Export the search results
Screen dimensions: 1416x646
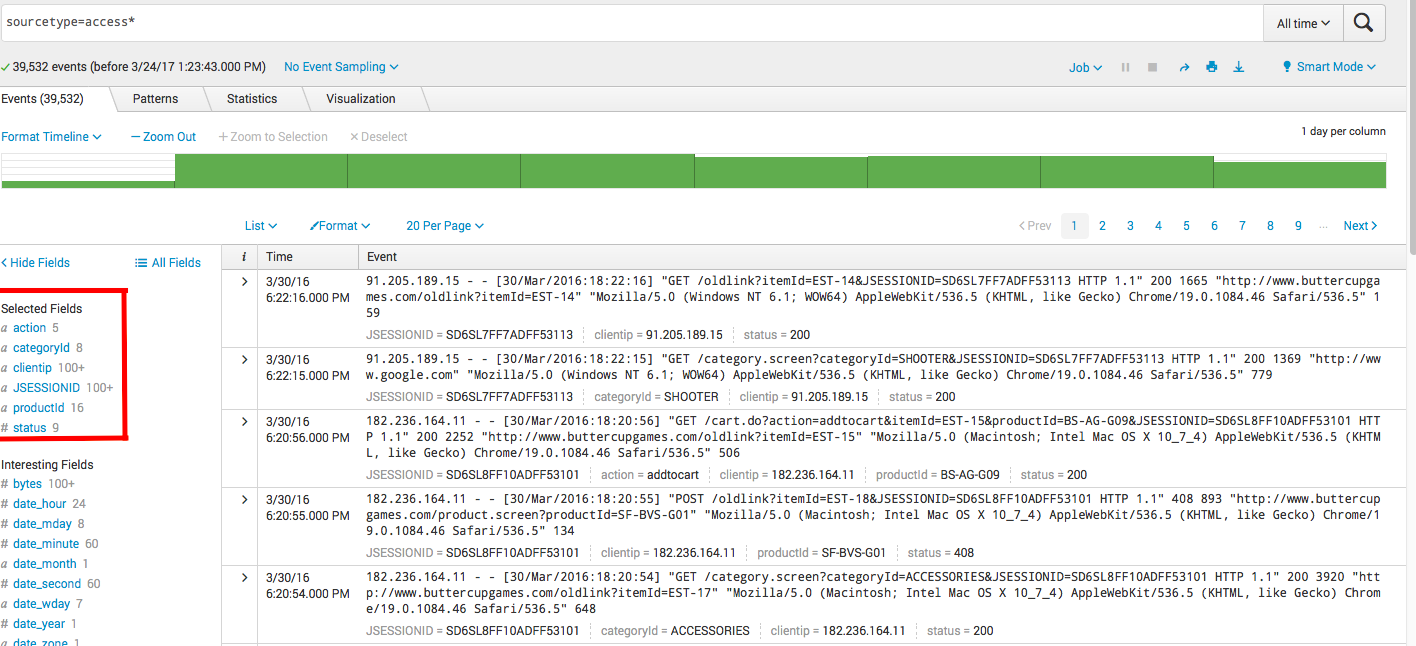[1239, 67]
